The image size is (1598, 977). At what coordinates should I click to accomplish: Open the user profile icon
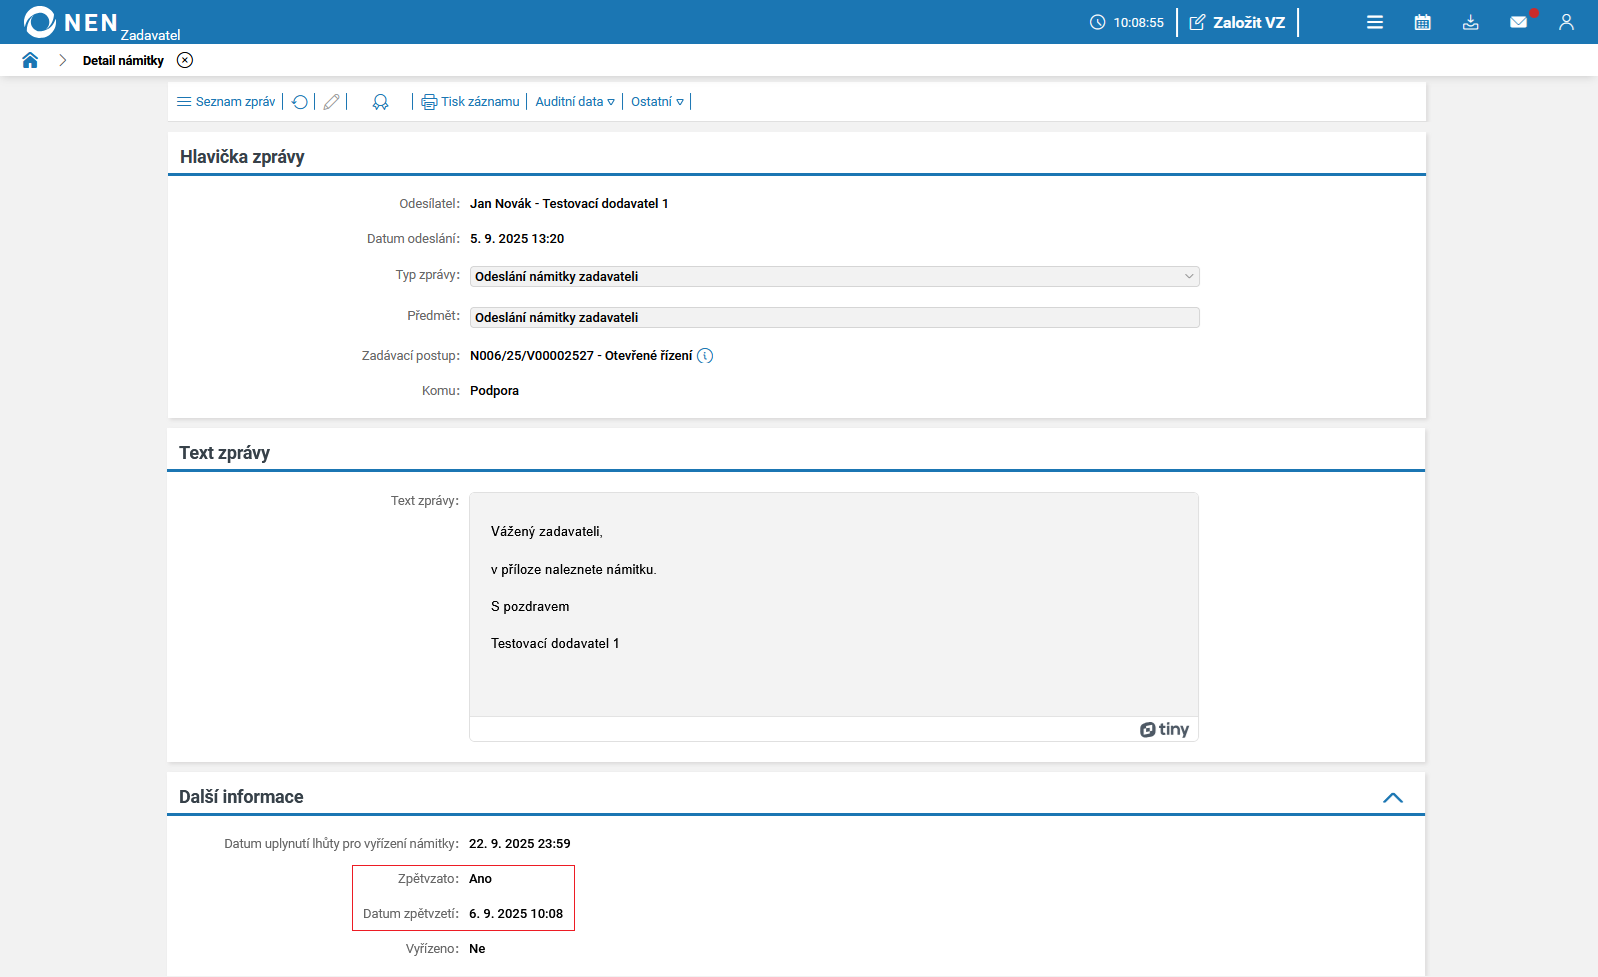(1567, 22)
